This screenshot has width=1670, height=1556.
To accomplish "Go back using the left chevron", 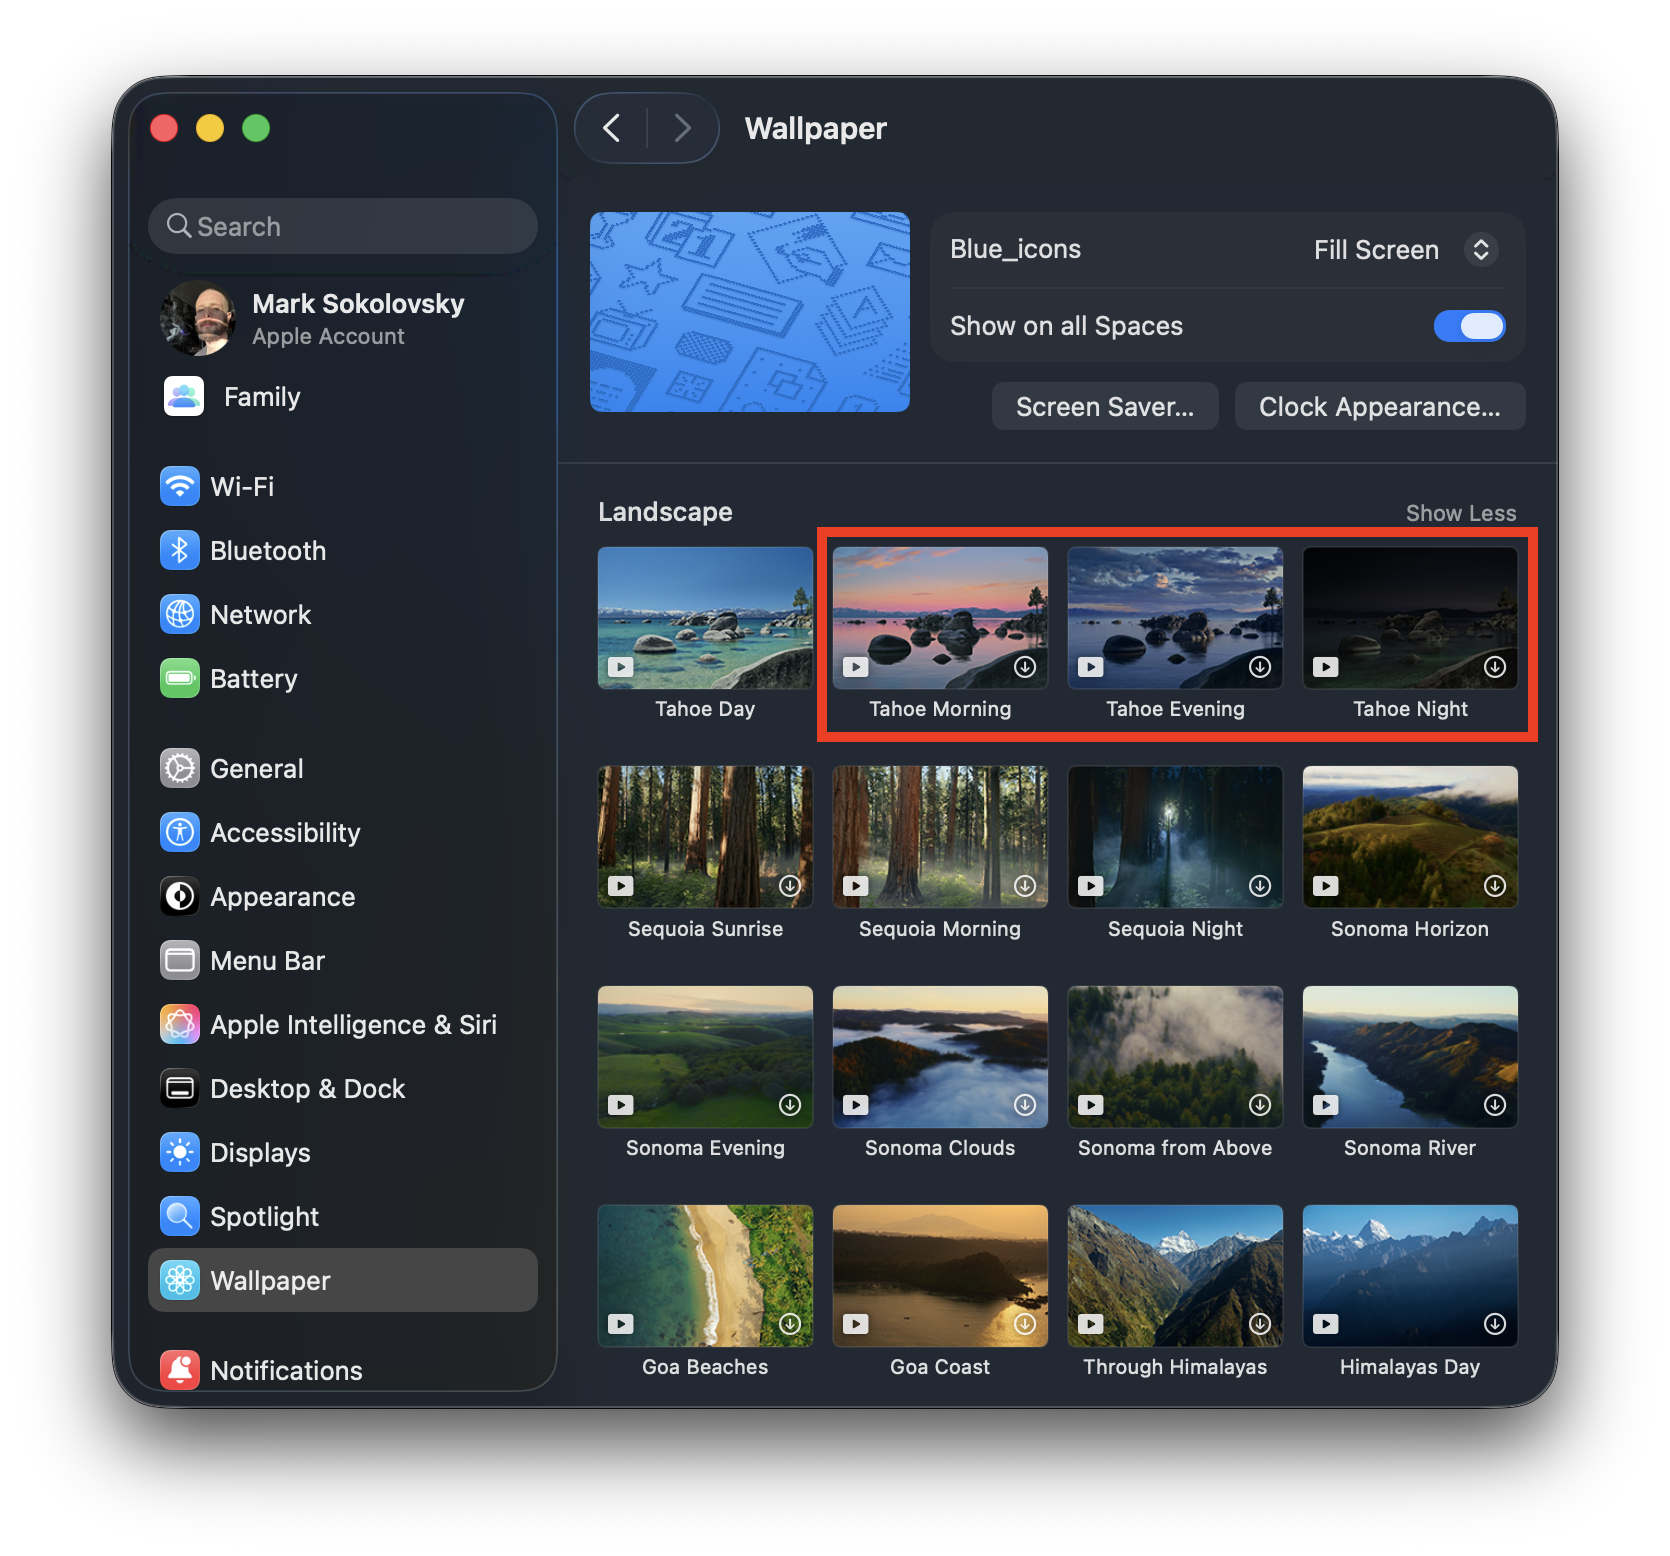I will pos(612,128).
